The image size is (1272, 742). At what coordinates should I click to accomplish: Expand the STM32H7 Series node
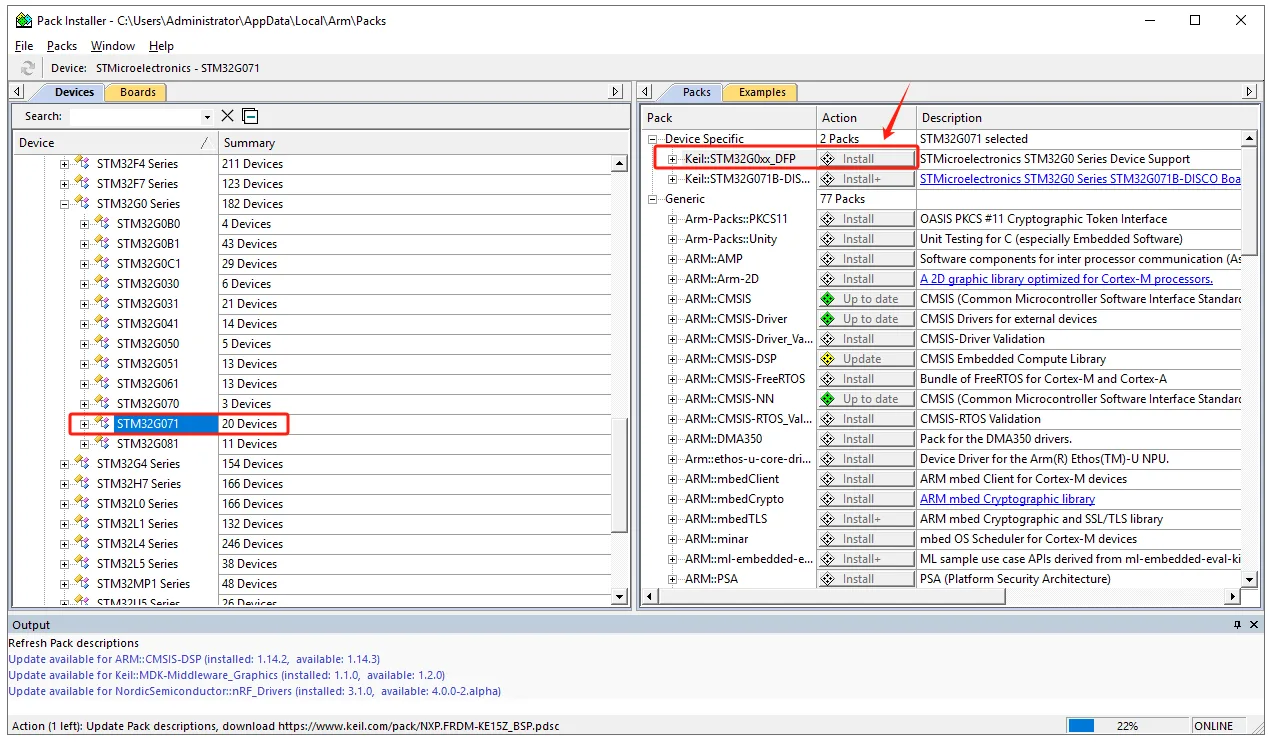[65, 484]
